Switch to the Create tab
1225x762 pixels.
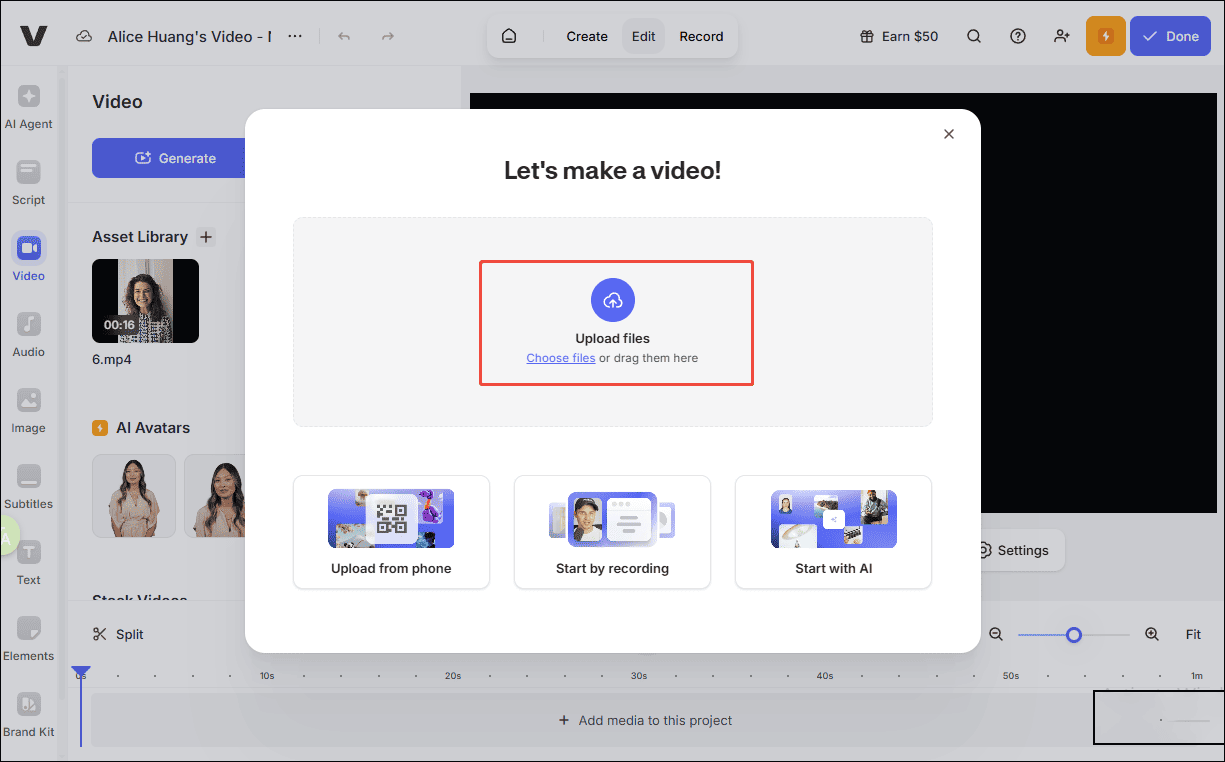(586, 36)
